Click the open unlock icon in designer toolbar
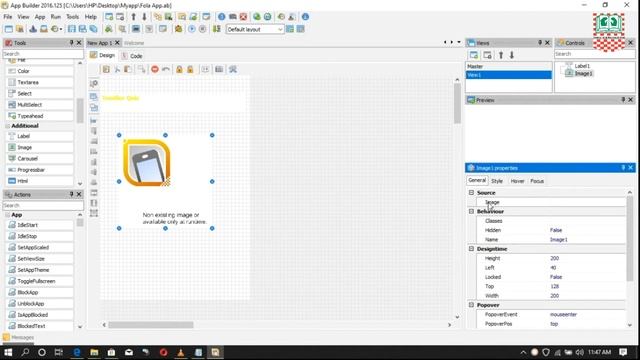This screenshot has width=640, height=360. (x=190, y=69)
